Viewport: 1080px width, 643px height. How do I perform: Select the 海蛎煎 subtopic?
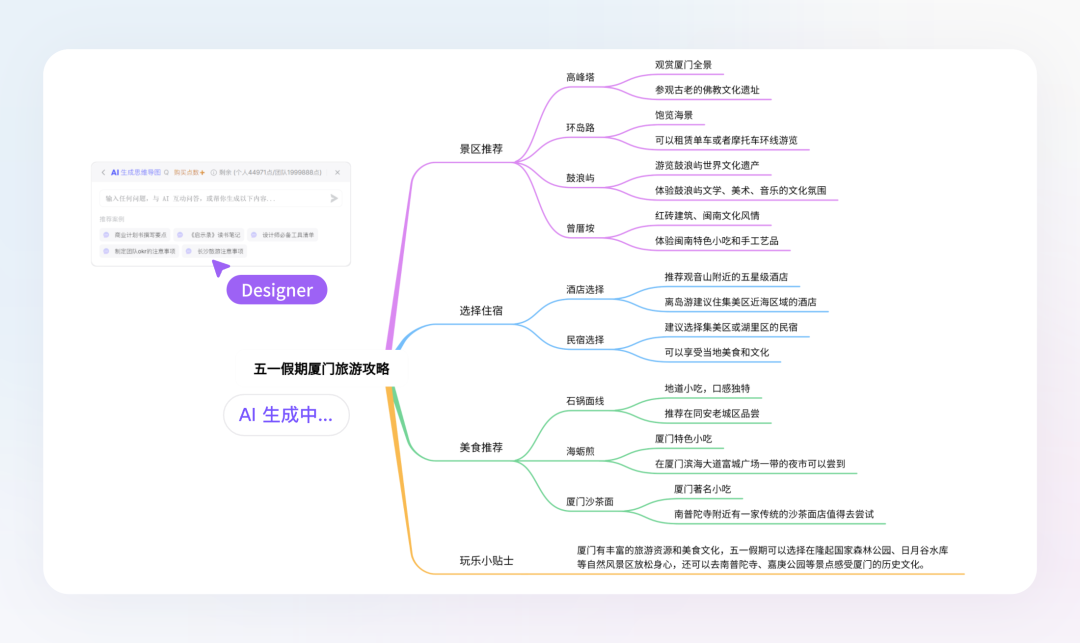580,451
